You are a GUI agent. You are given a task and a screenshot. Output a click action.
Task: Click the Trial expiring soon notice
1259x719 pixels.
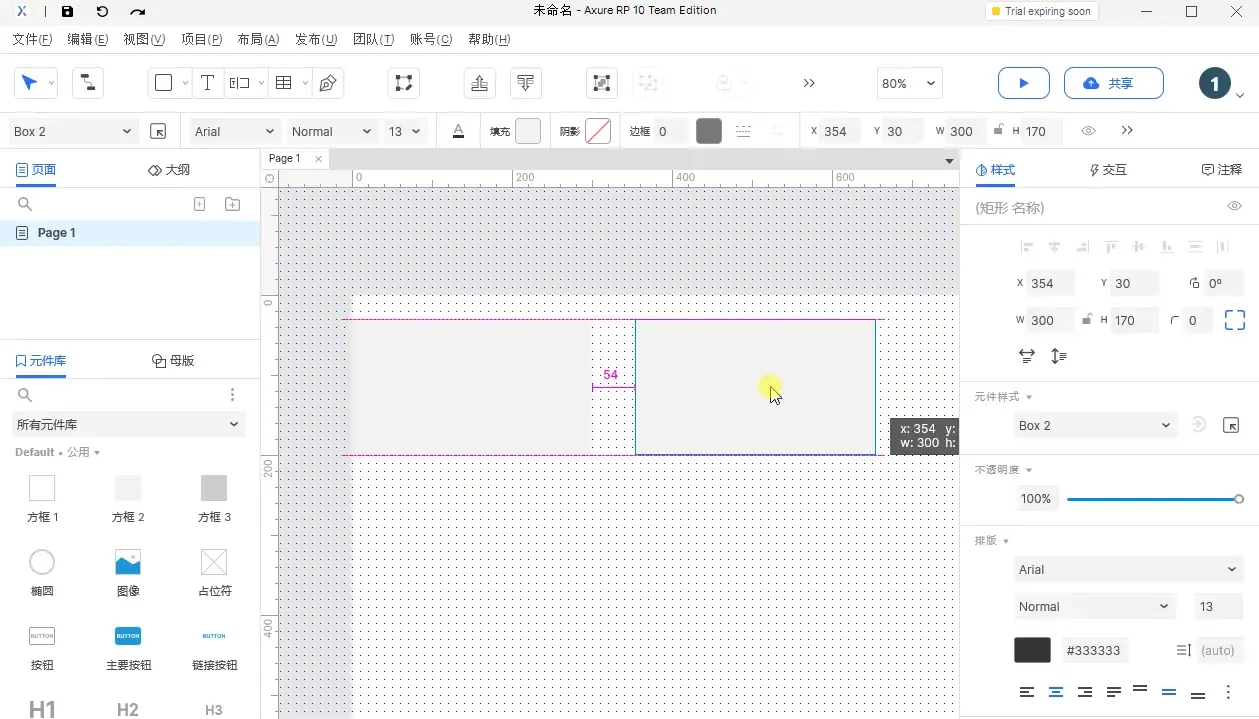coord(1040,12)
